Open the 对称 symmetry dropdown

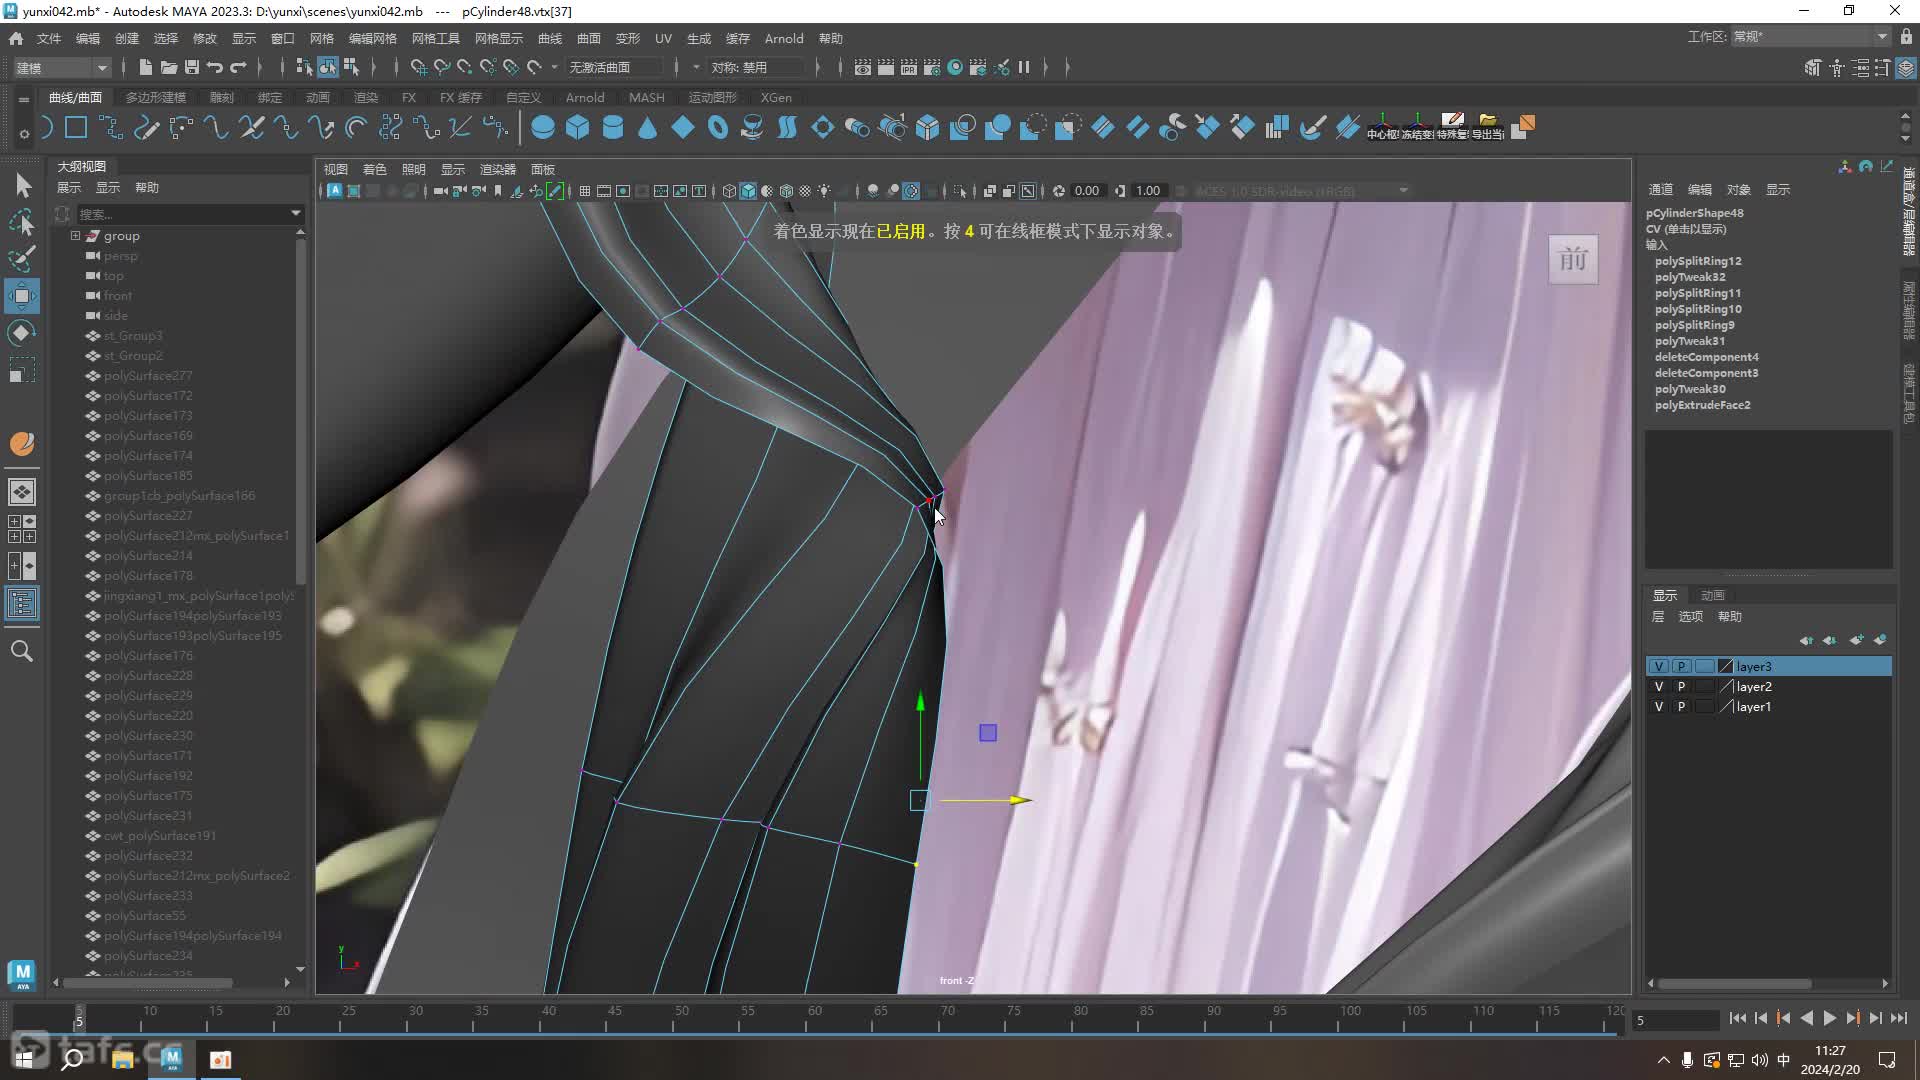[x=756, y=67]
